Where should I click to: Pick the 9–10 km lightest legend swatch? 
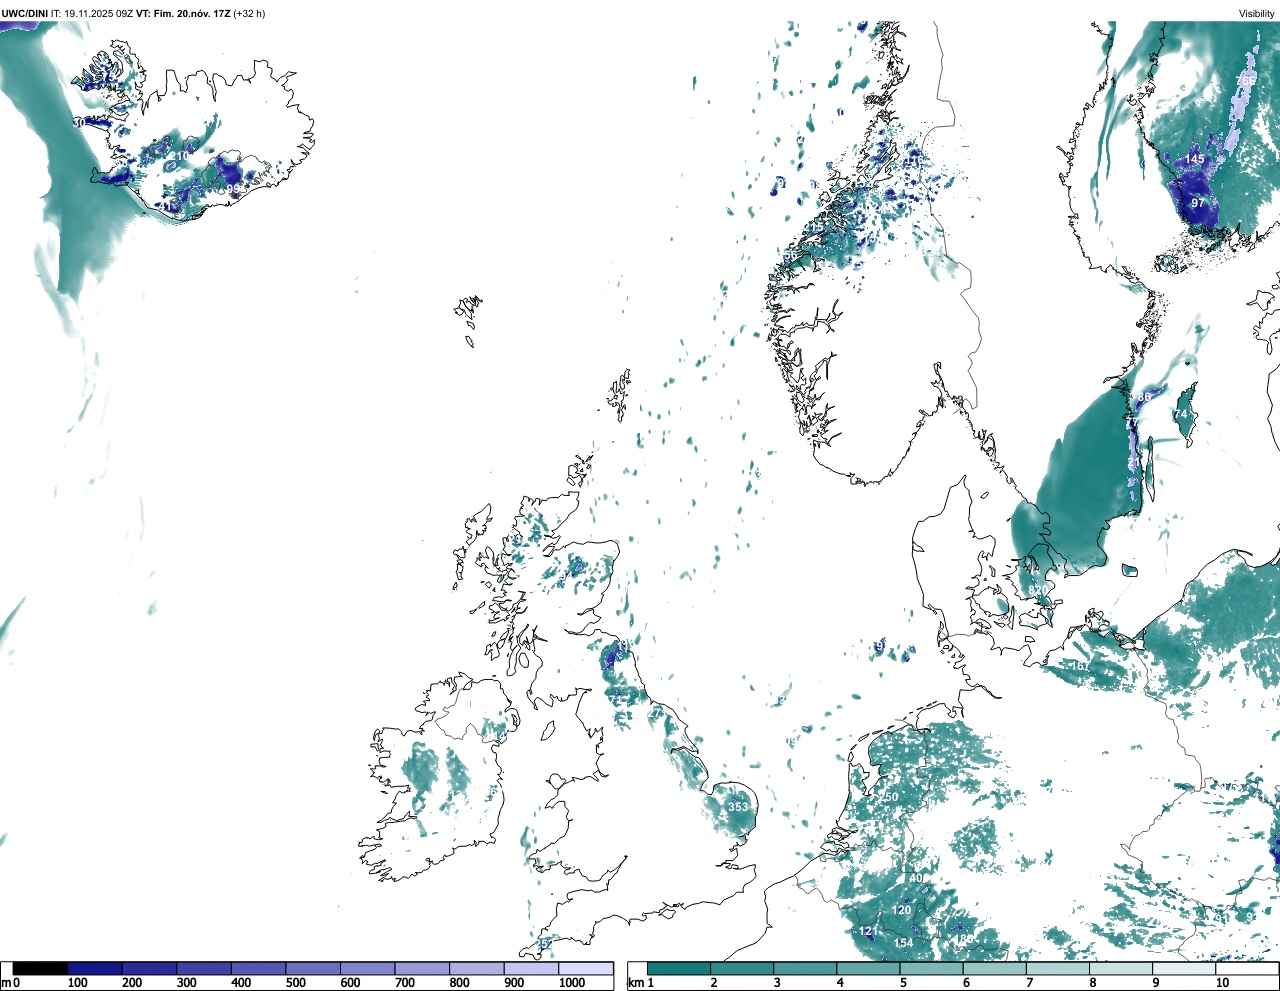1185,968
